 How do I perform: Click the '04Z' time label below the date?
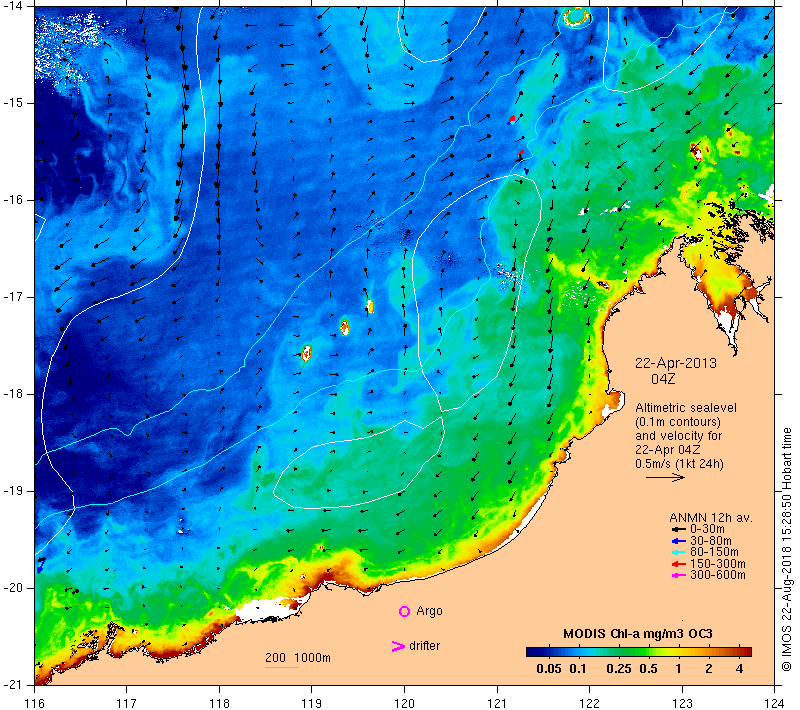(663, 379)
